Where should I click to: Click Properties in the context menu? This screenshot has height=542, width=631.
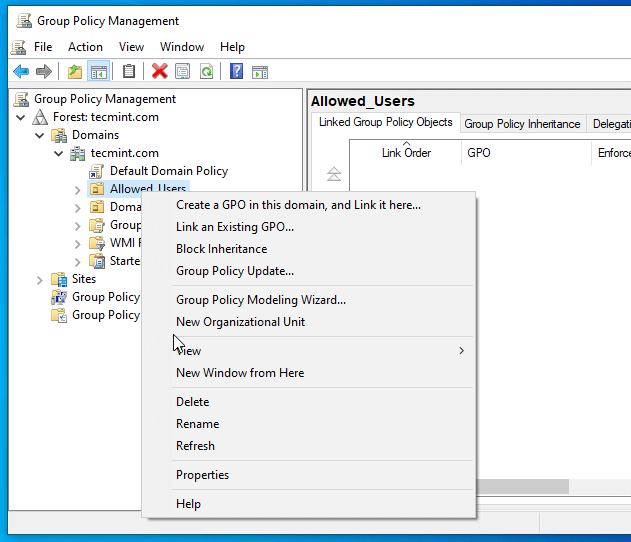coord(202,475)
